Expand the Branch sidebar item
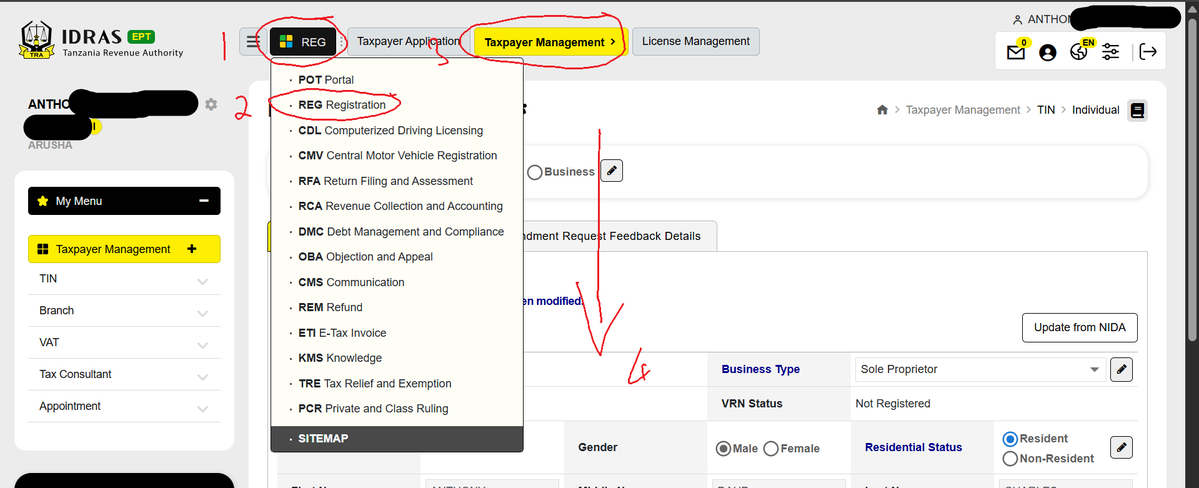 124,311
